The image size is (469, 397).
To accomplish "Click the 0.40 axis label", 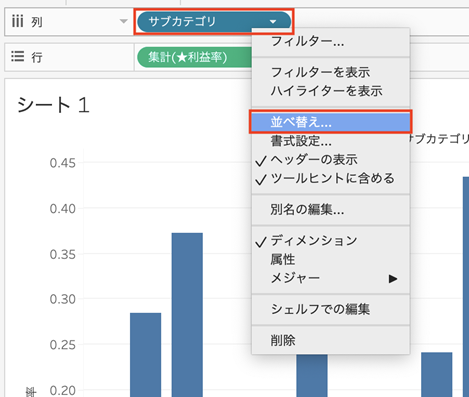I will [62, 209].
